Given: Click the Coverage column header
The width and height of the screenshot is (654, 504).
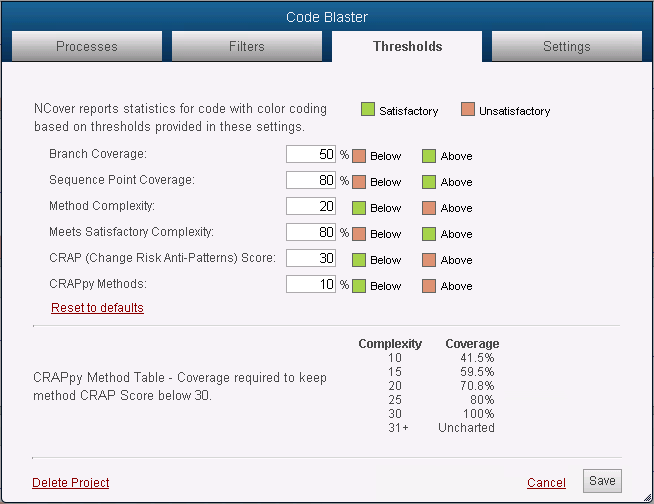Looking at the screenshot, I should (x=472, y=343).
